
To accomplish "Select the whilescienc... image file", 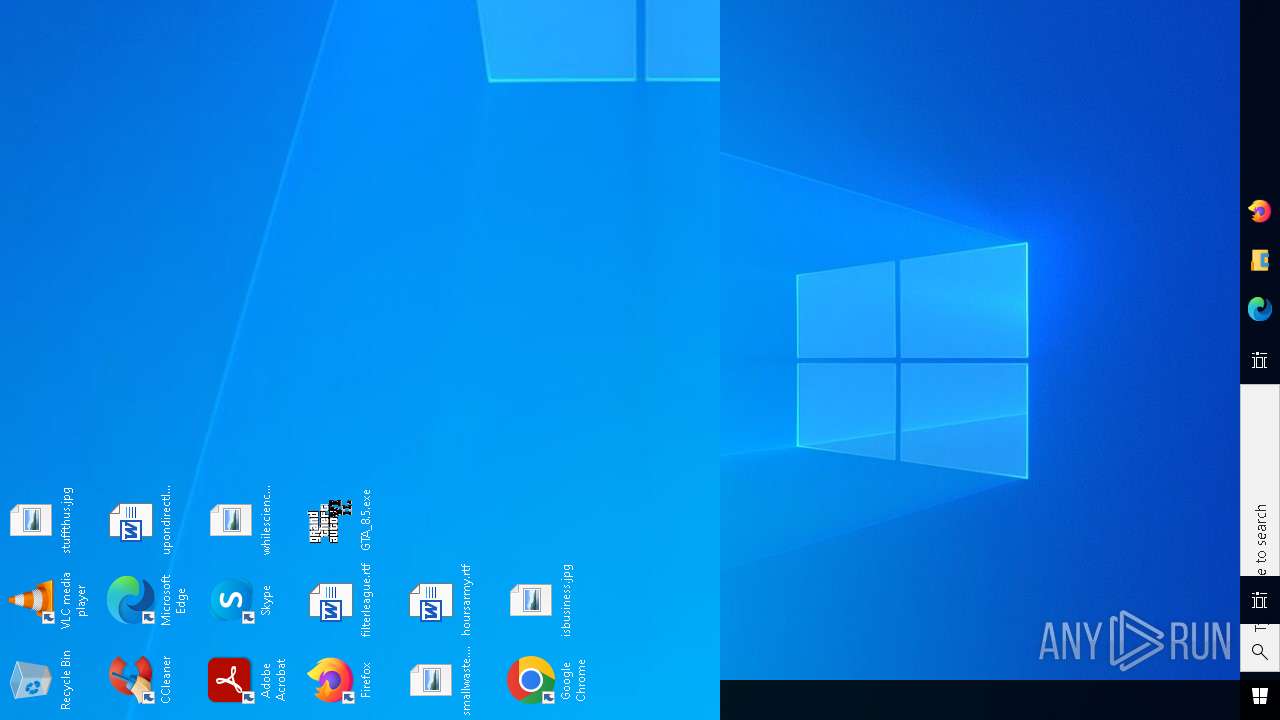I will point(240,520).
